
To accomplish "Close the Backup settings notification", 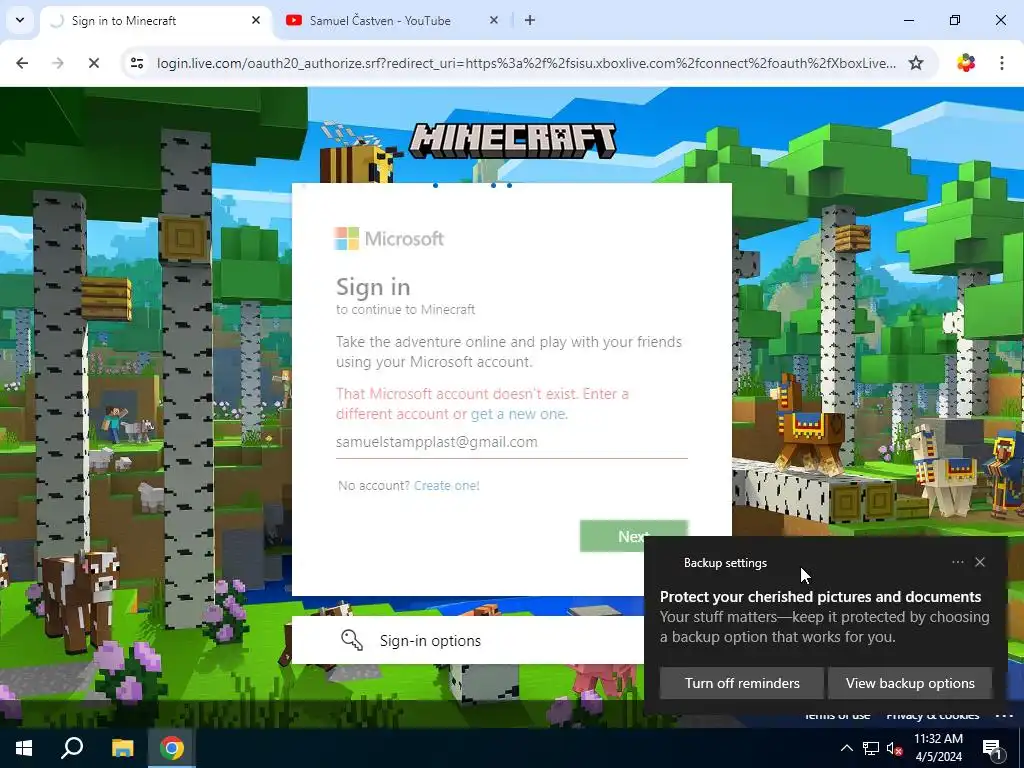I will click(980, 562).
